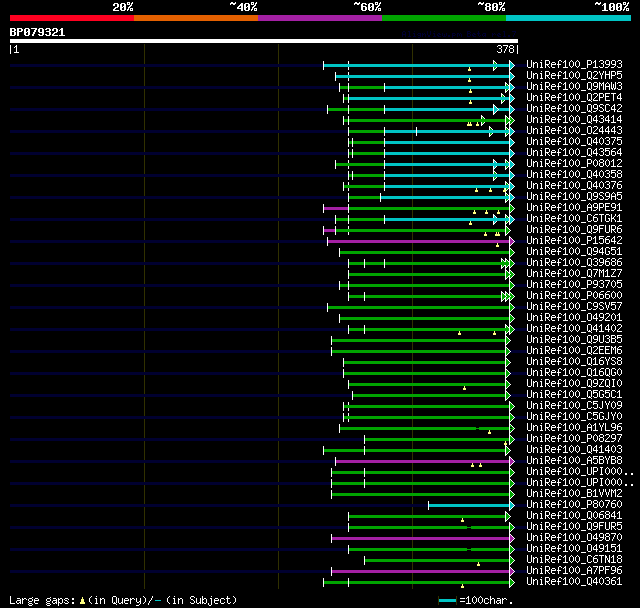Select the UniRef100_Q41403 label
This screenshot has width=640, height=608.
point(574,450)
